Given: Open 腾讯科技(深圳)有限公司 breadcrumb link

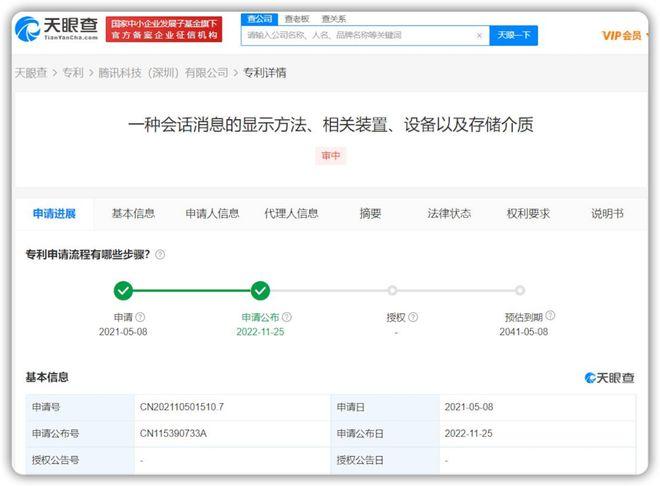Looking at the screenshot, I should coord(163,73).
